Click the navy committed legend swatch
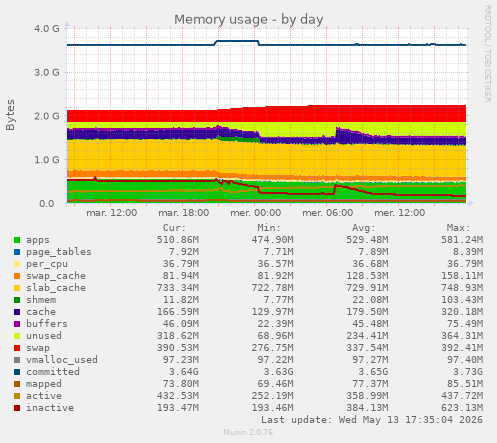This screenshot has width=497, height=443. tap(17, 372)
